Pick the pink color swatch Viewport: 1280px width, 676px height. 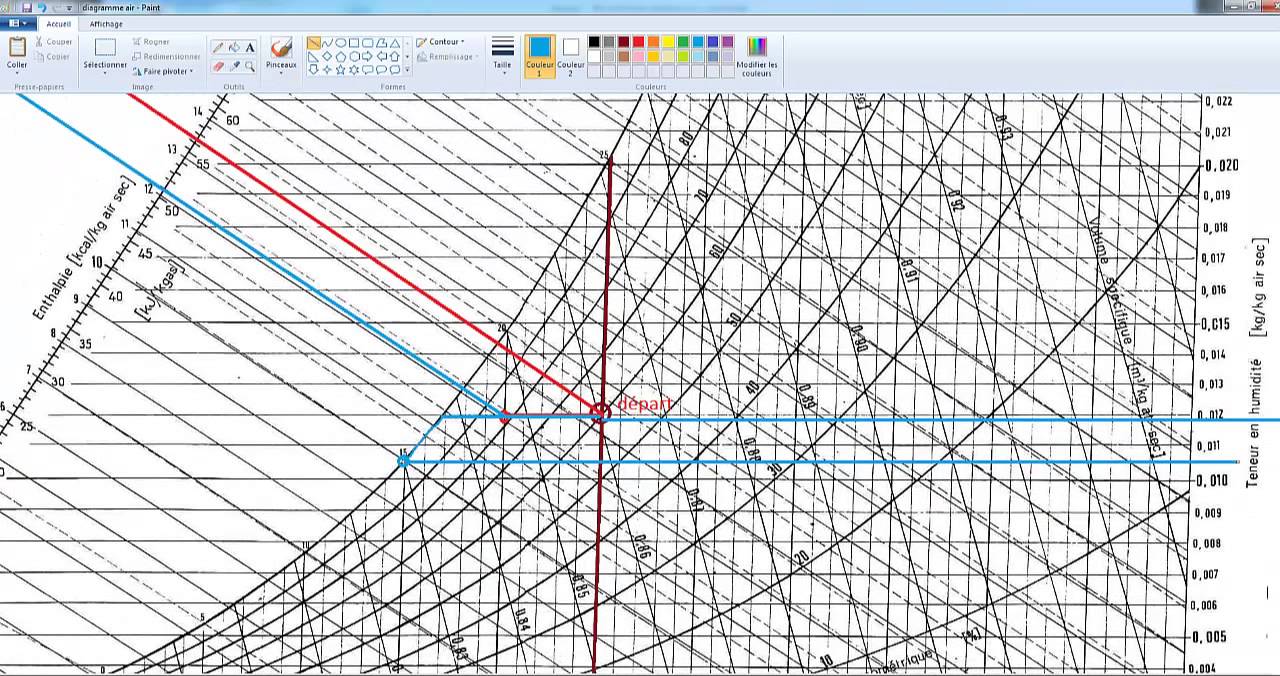(639, 56)
